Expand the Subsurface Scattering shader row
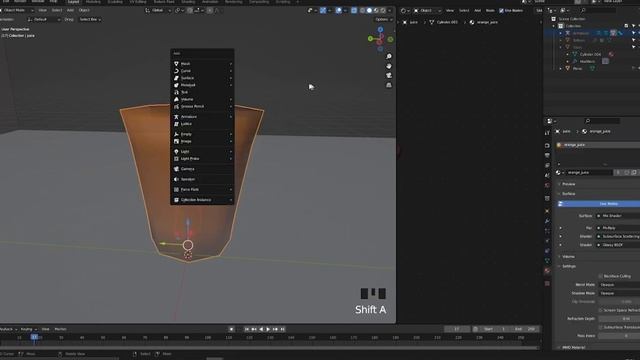Viewport: 640px width, 360px height. [x=560, y=237]
